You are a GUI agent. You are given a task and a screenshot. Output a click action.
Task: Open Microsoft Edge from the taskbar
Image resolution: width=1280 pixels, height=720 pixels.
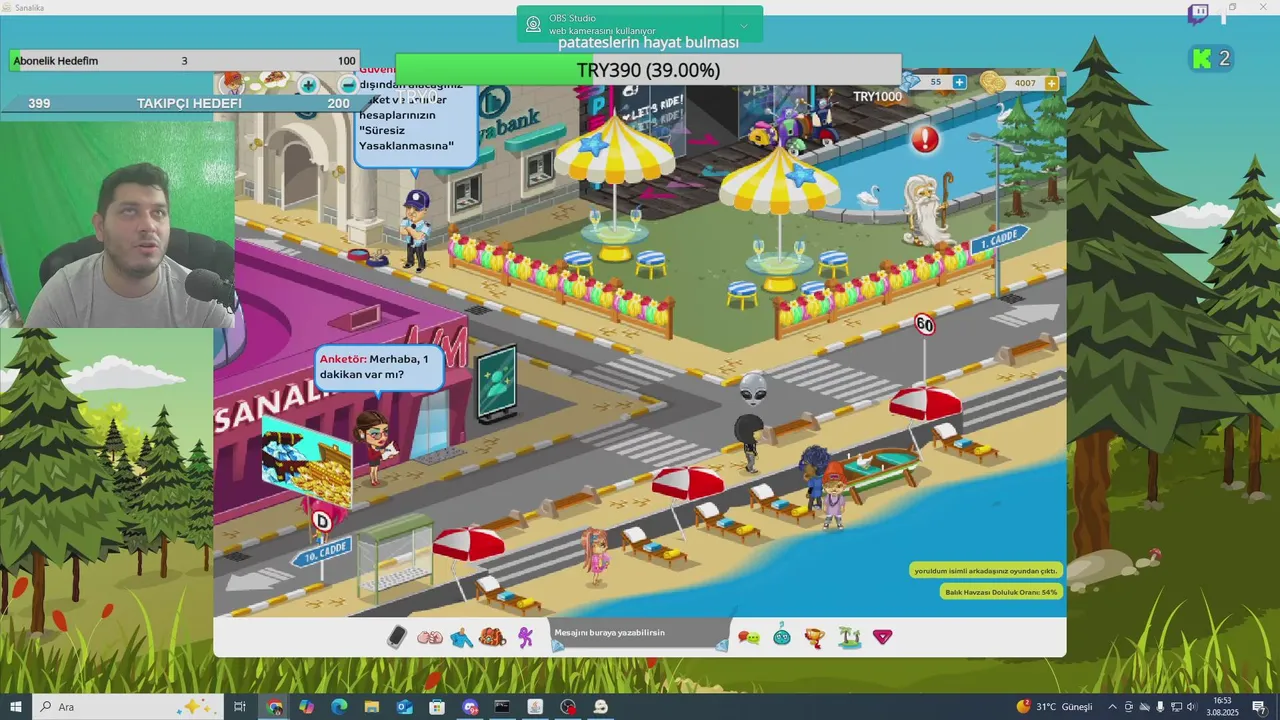click(339, 707)
